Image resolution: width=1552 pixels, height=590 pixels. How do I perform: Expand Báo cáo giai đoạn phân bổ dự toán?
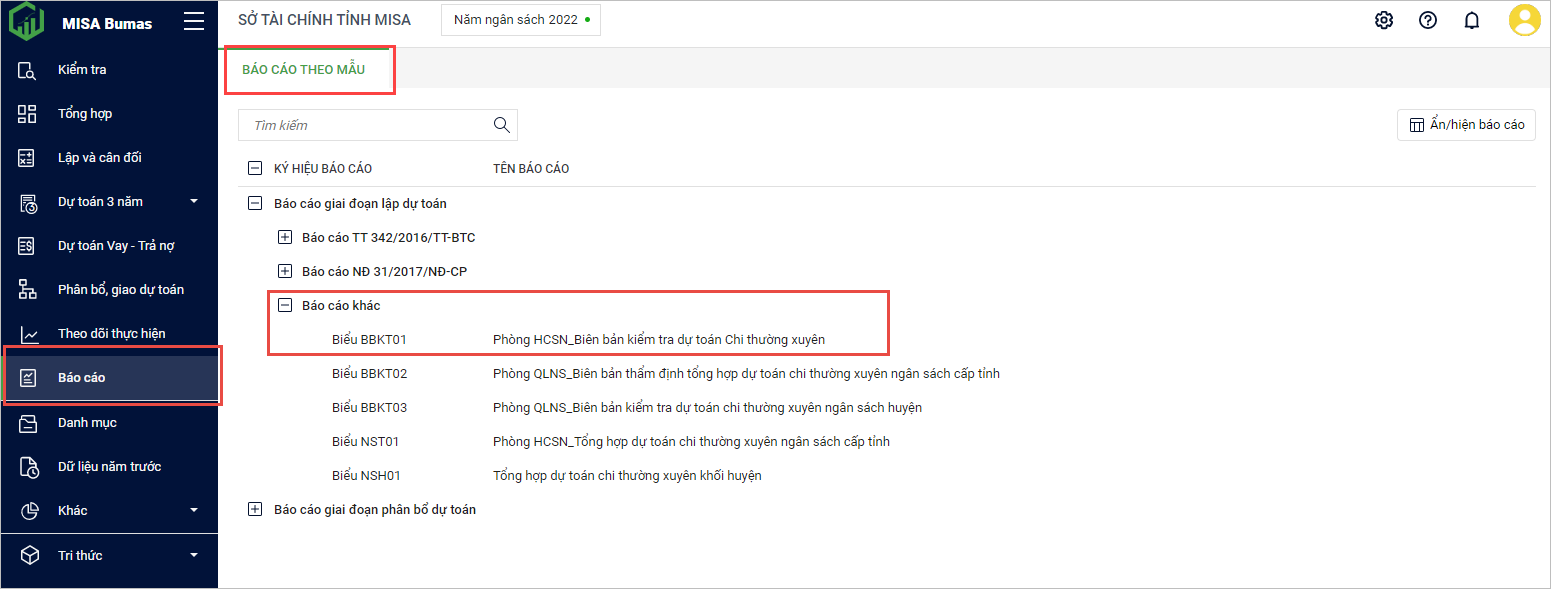tap(255, 510)
